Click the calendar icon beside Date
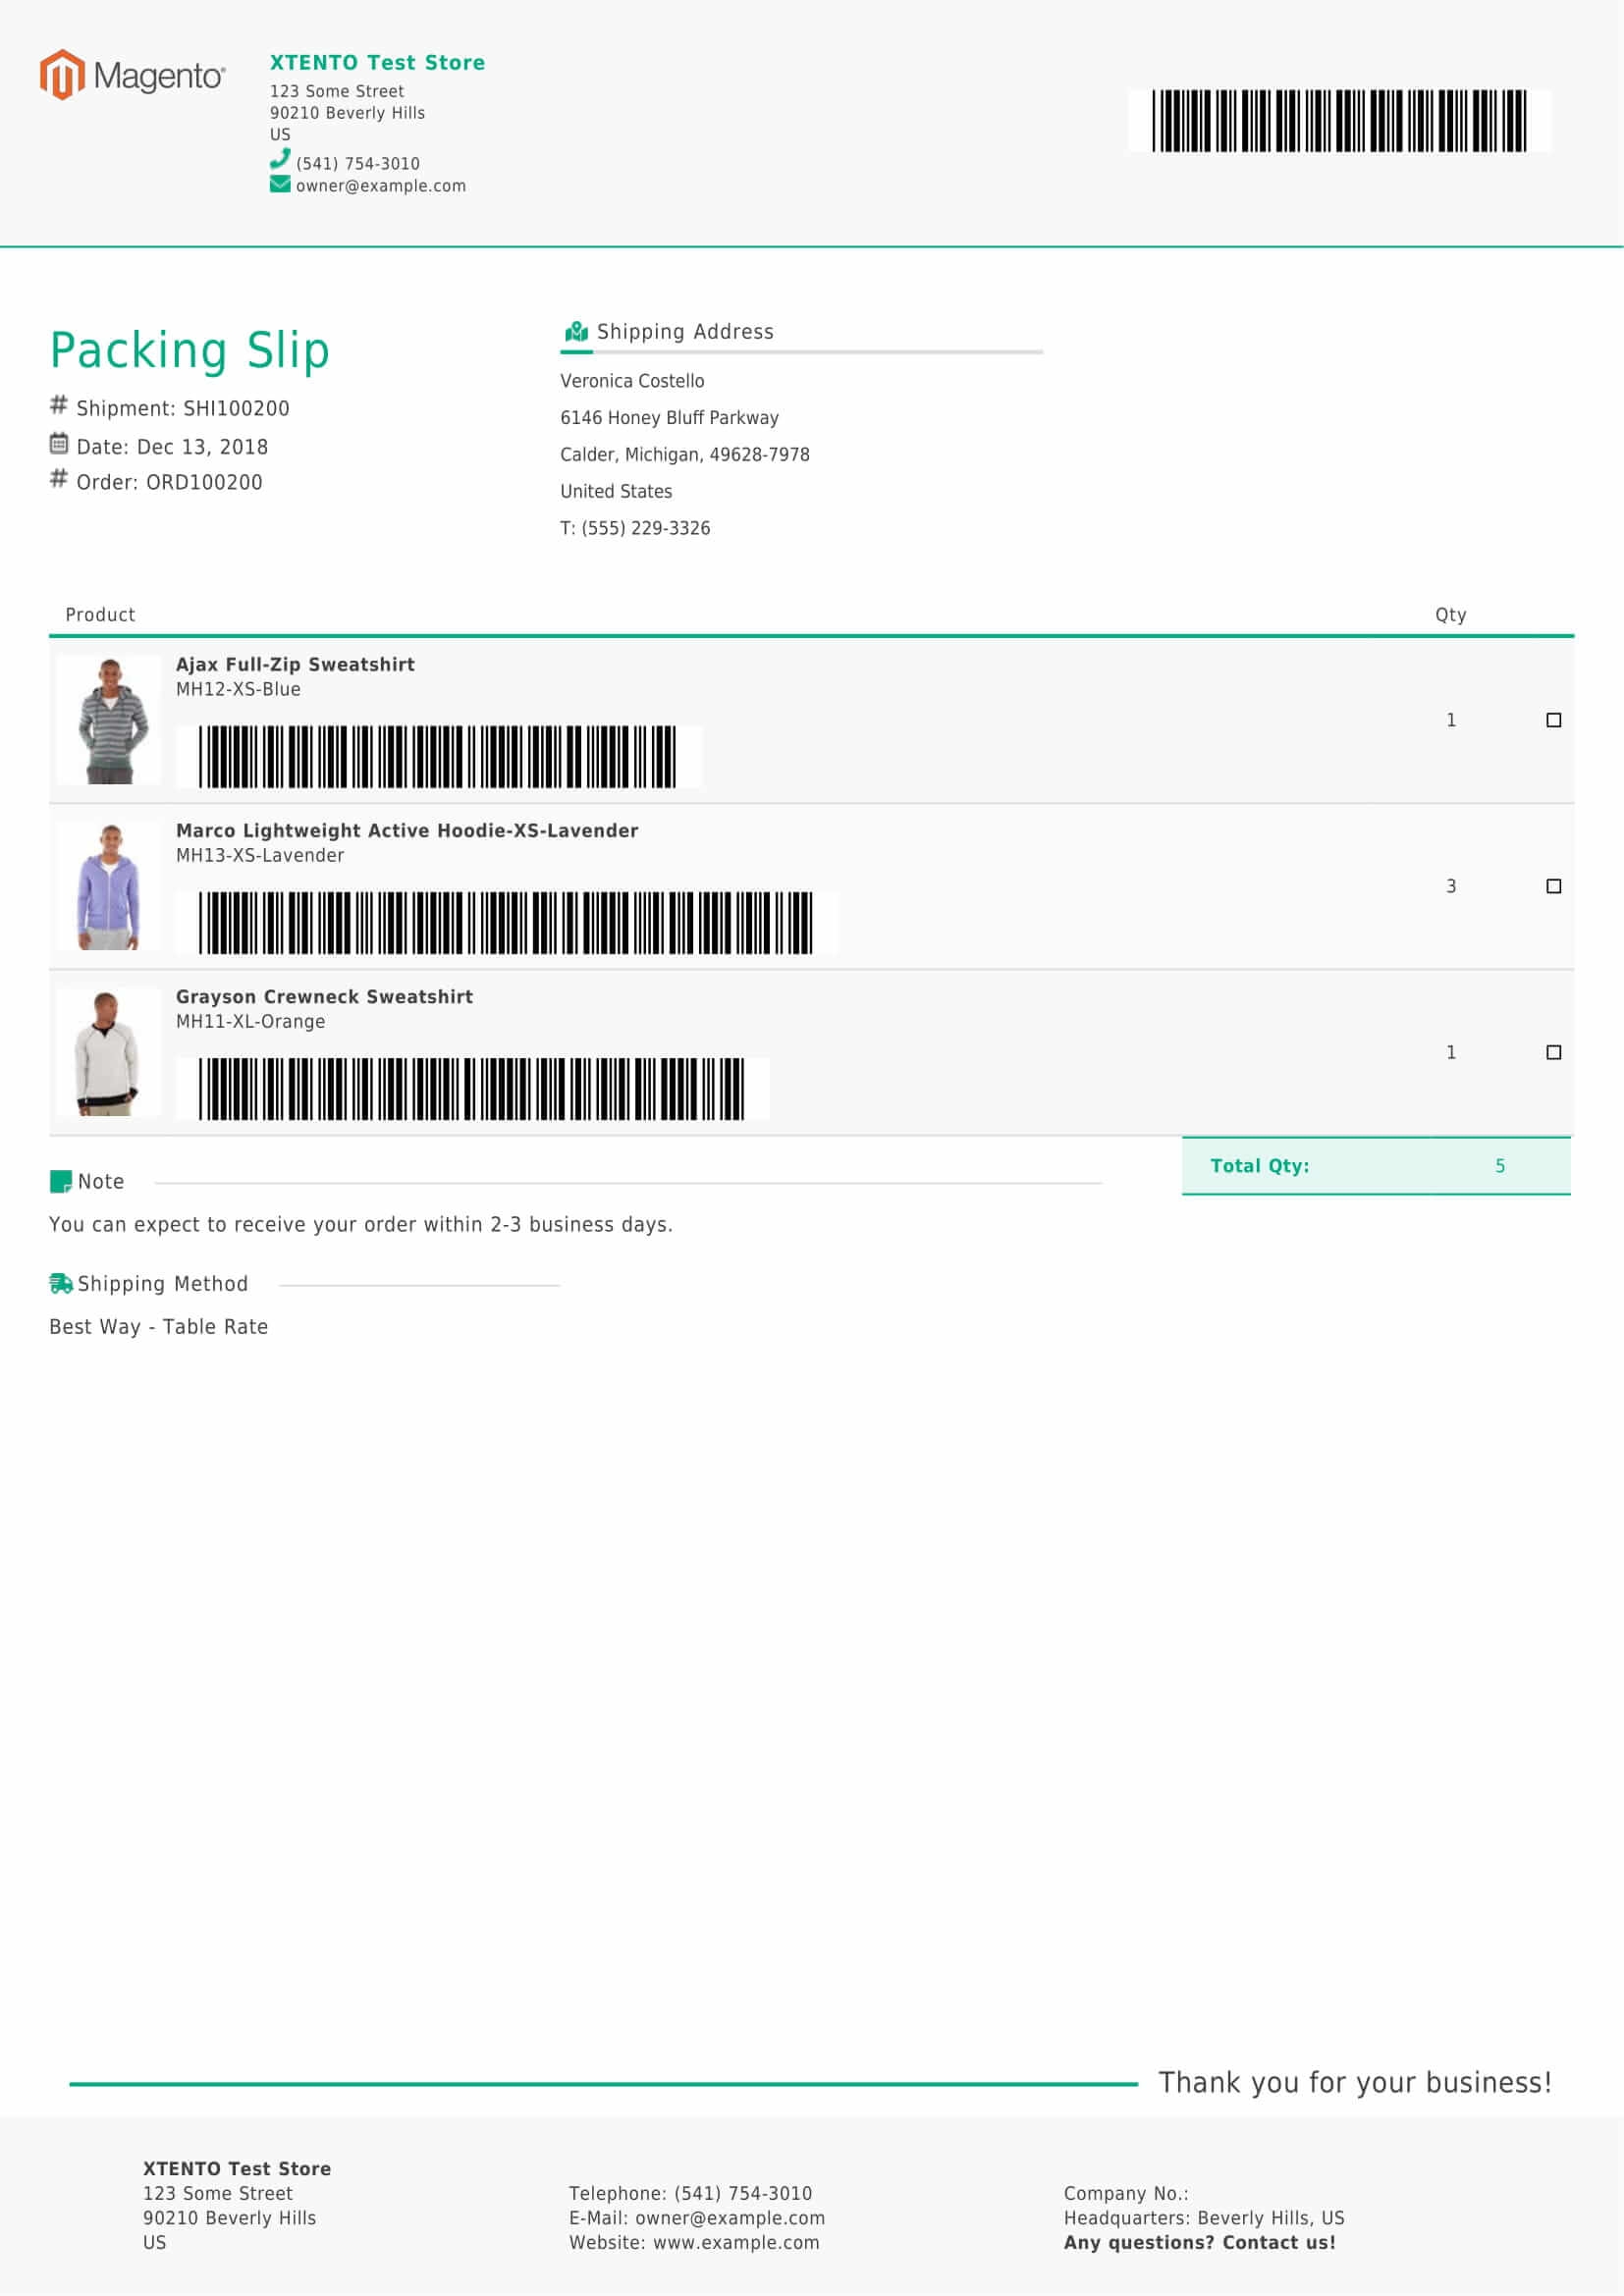This screenshot has width=1624, height=2296. (x=59, y=443)
